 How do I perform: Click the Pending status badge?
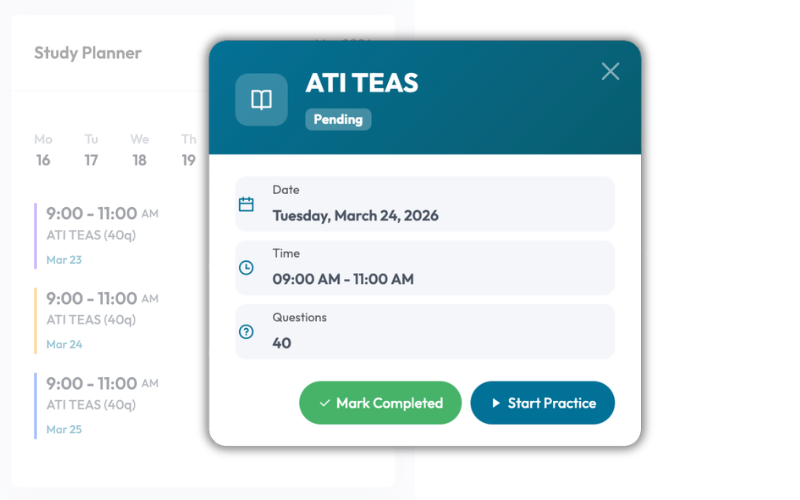[x=338, y=119]
